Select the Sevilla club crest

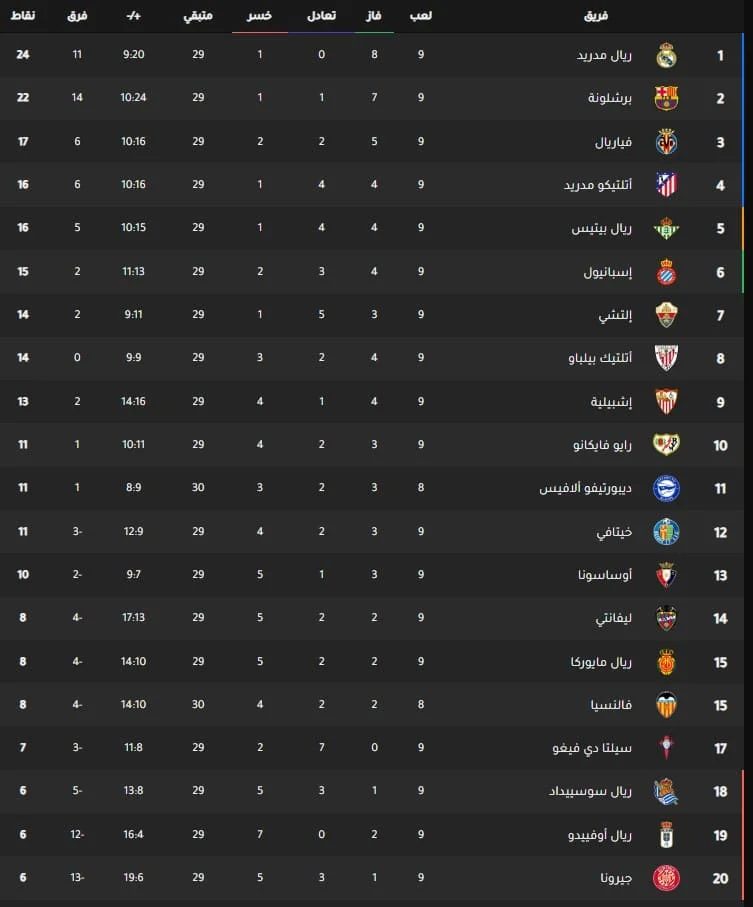666,401
